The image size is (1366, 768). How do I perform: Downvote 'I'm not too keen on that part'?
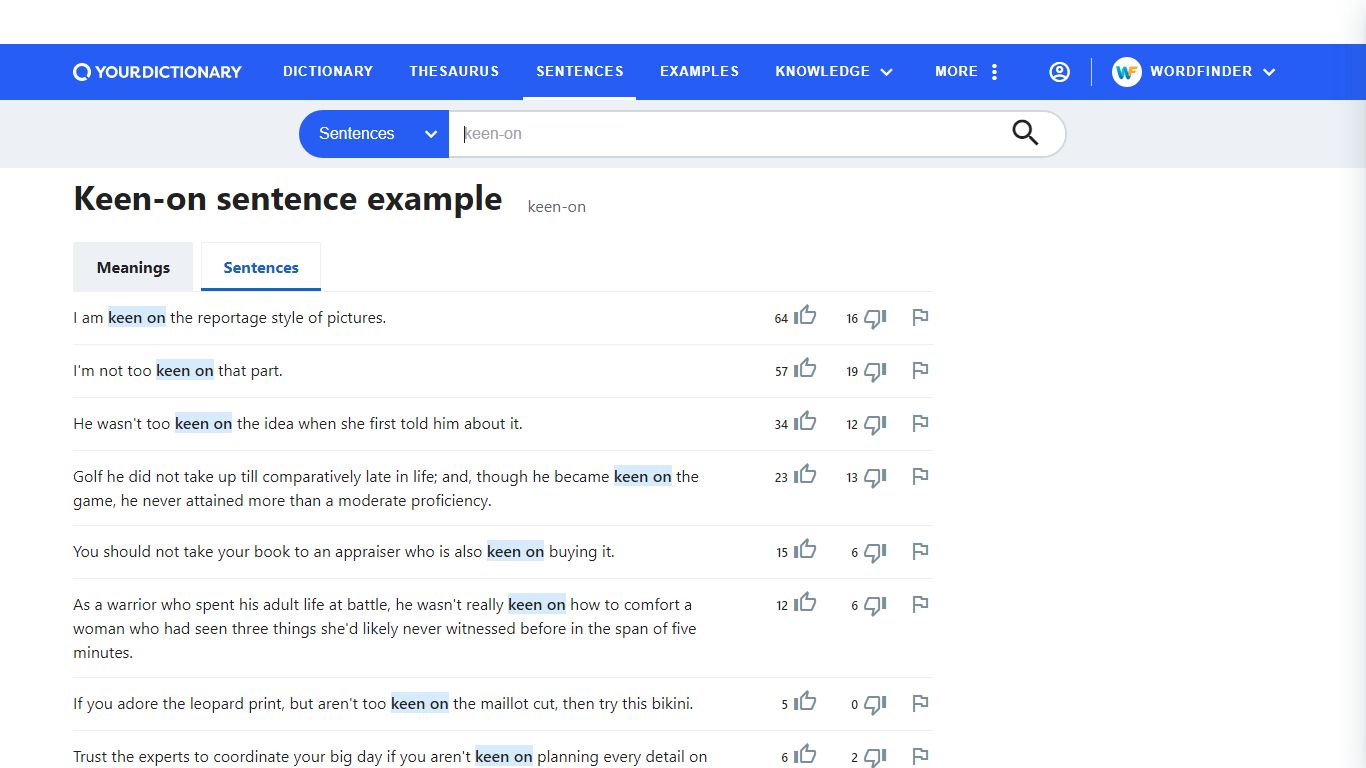coord(875,371)
